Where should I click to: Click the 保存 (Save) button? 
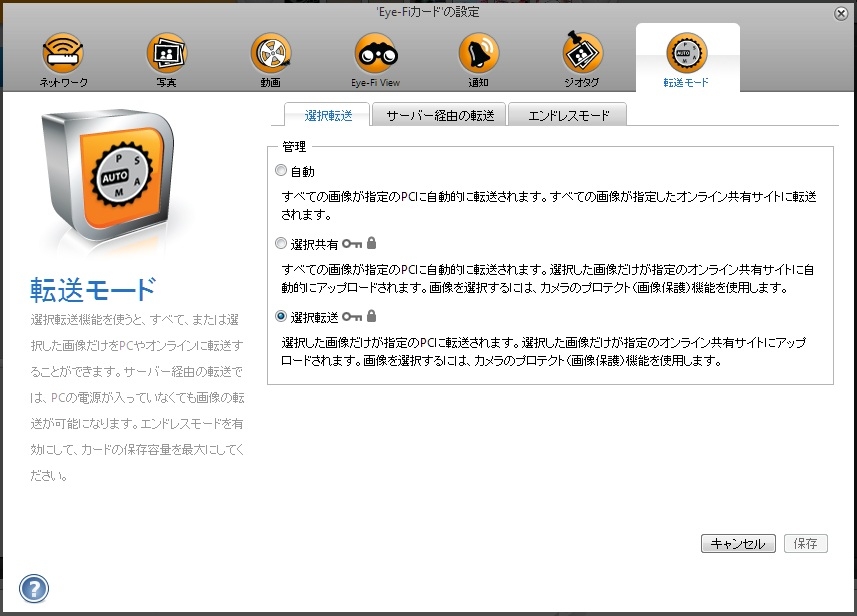(x=806, y=543)
